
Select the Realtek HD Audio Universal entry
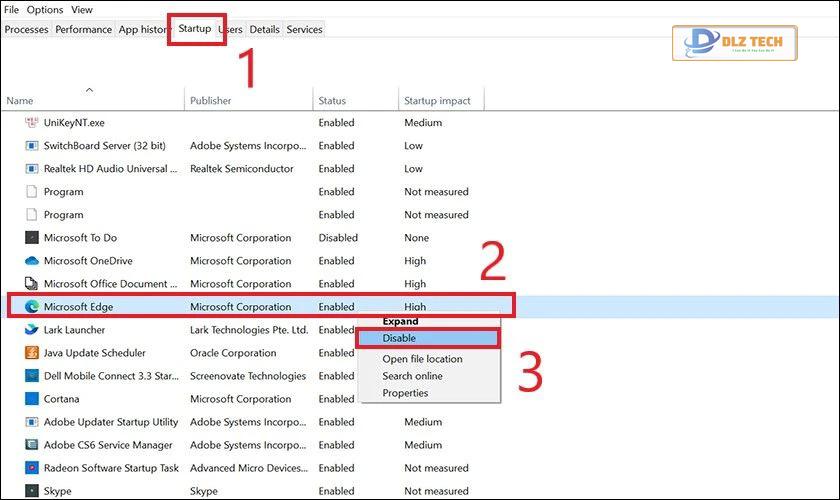click(110, 169)
